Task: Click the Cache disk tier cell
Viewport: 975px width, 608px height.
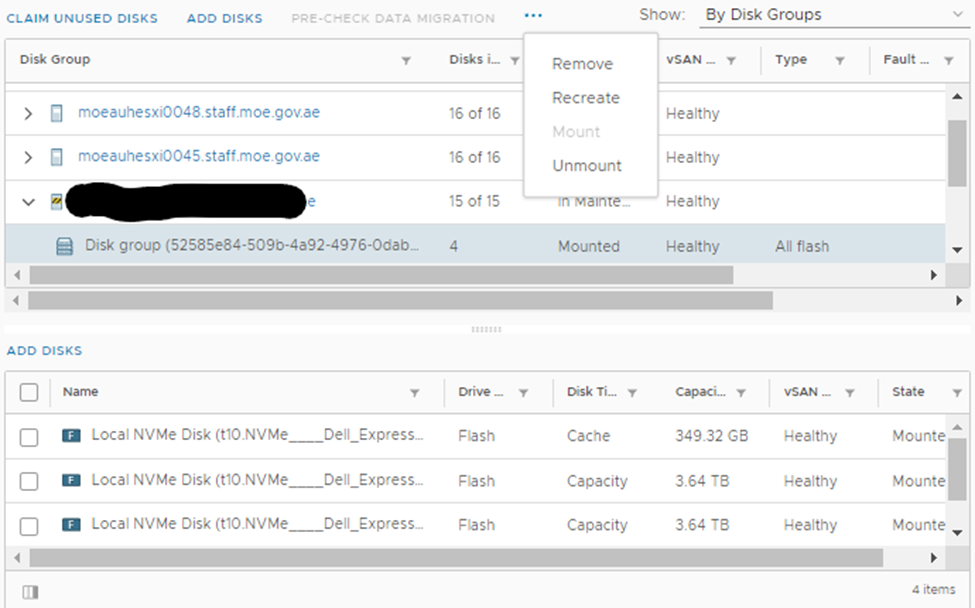Action: pyautogui.click(x=588, y=436)
